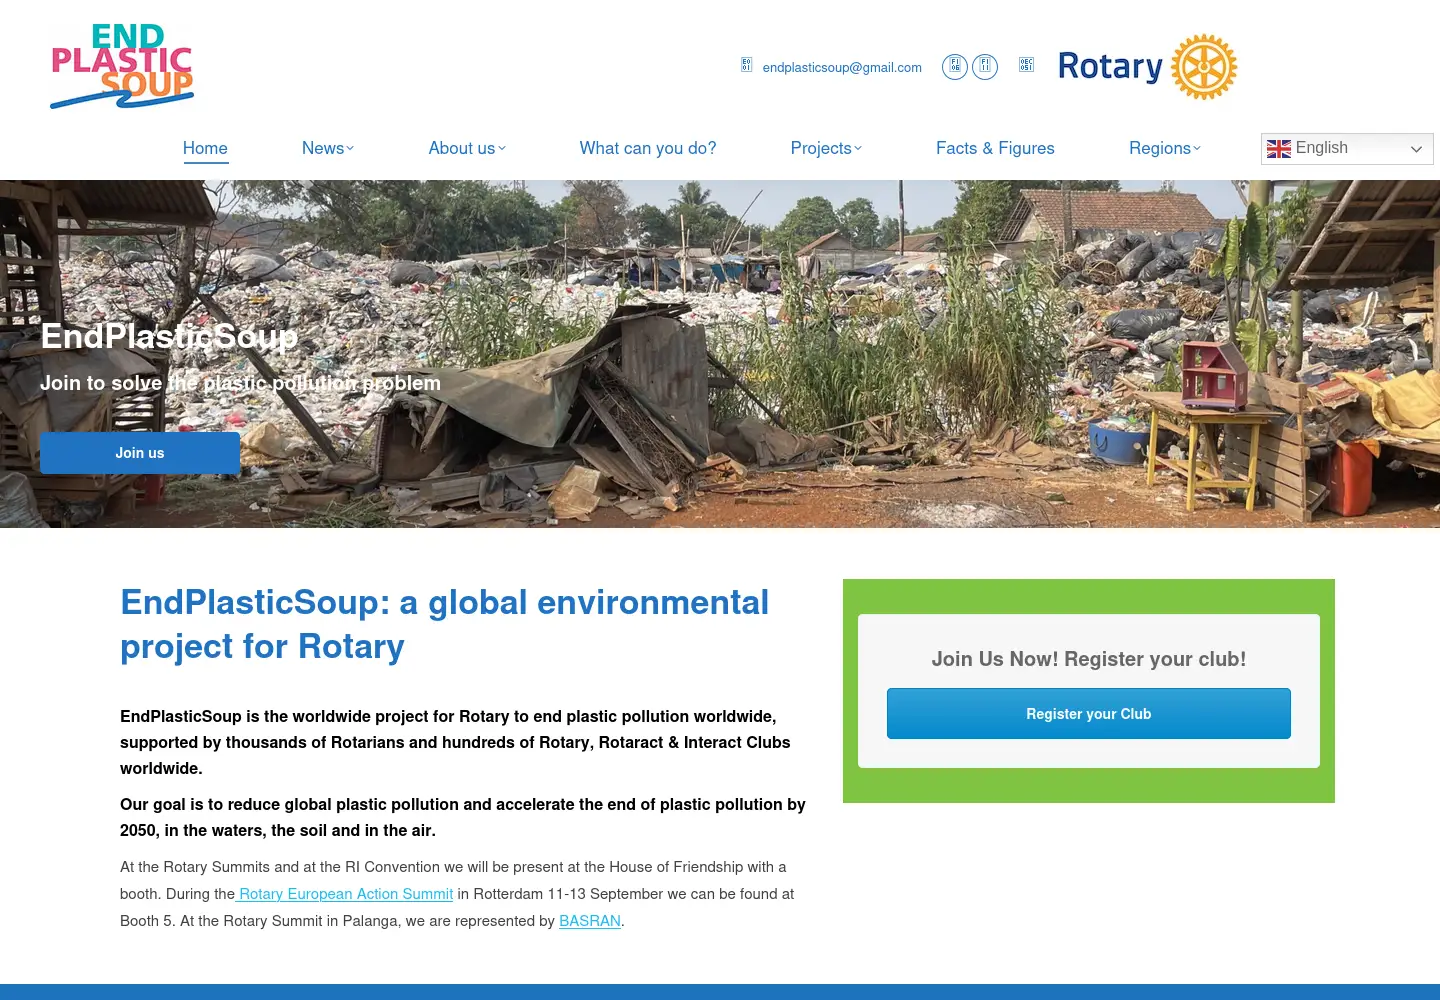
Task: Click the 'At the Rotary Summits' paragraph
Action: [x=457, y=894]
